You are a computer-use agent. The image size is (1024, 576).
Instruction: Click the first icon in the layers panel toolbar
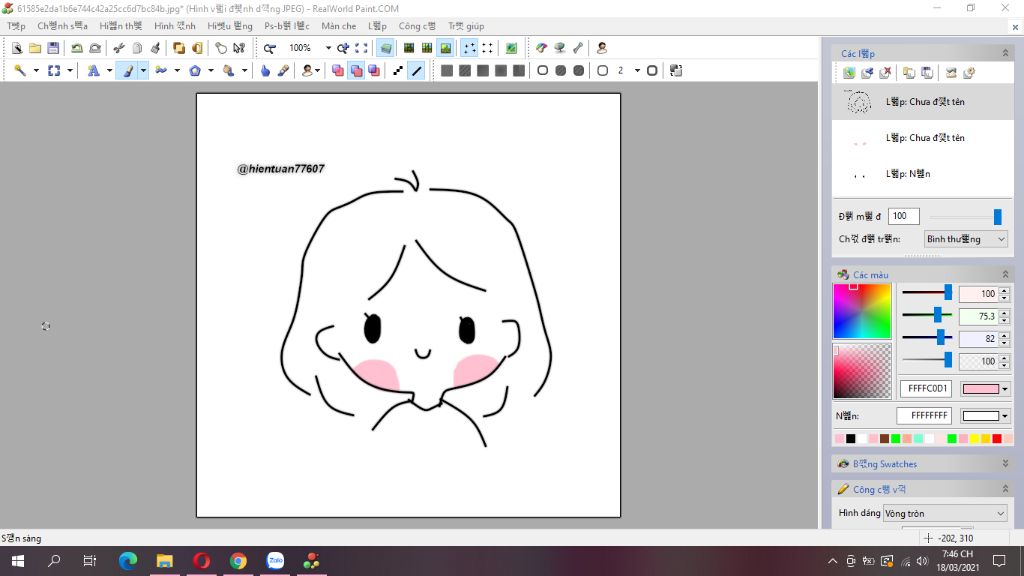pos(849,73)
